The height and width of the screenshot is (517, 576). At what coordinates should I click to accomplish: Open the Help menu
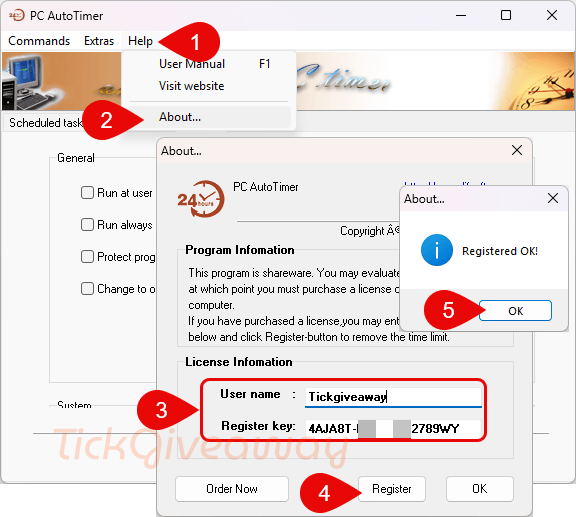pyautogui.click(x=140, y=41)
